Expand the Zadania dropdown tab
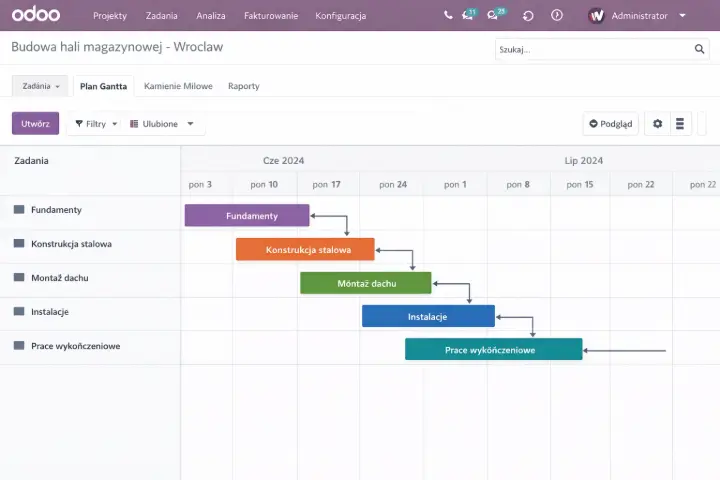Viewport: 720px width, 480px height. tap(40, 86)
